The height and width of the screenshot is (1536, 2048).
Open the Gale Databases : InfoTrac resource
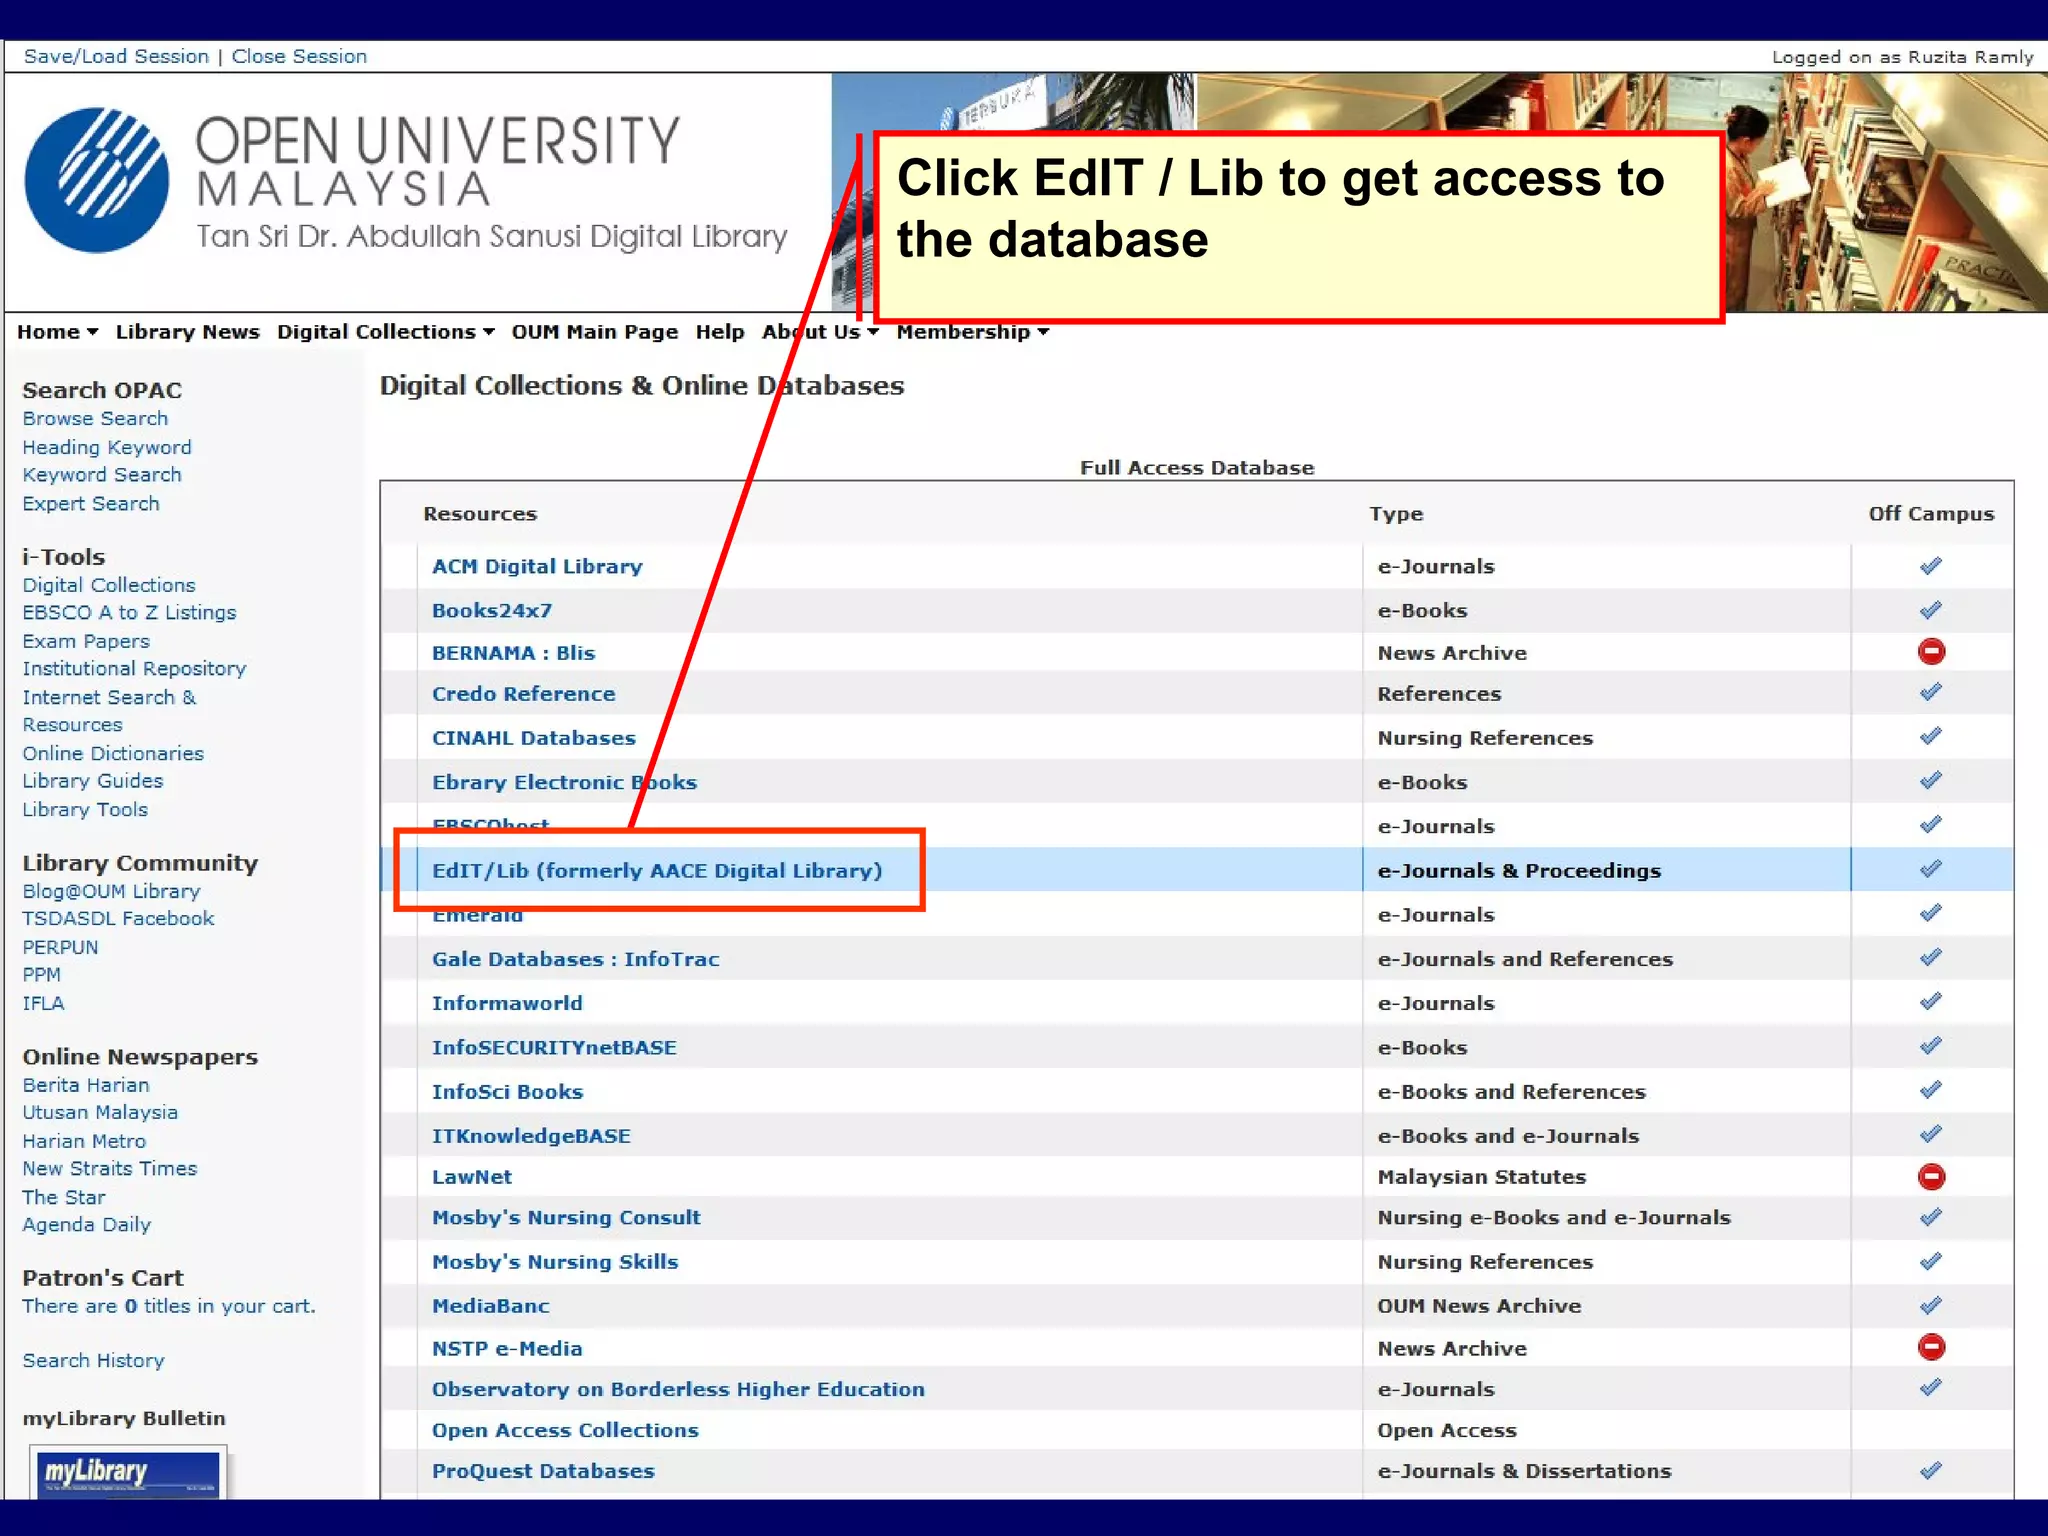576,959
